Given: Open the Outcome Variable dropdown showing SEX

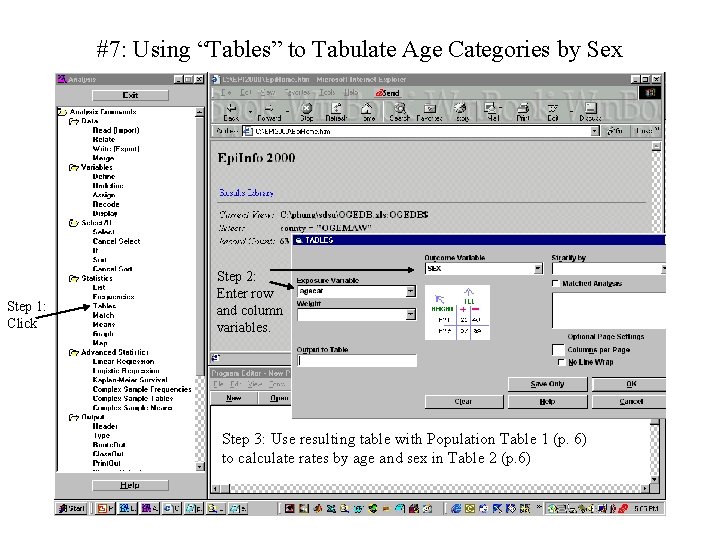Looking at the screenshot, I should pos(538,269).
